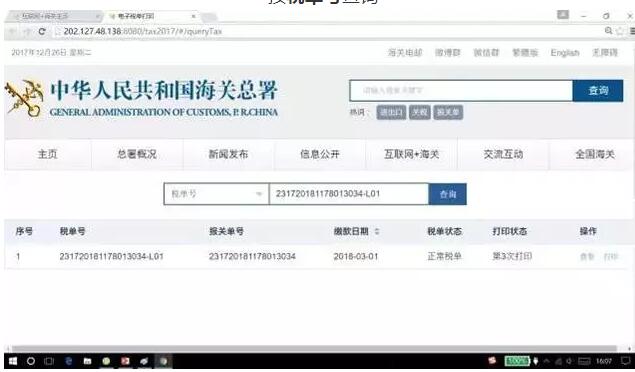Viewport: 635px width, 372px height.
Task: Open the notification action center icon
Action: (626, 361)
